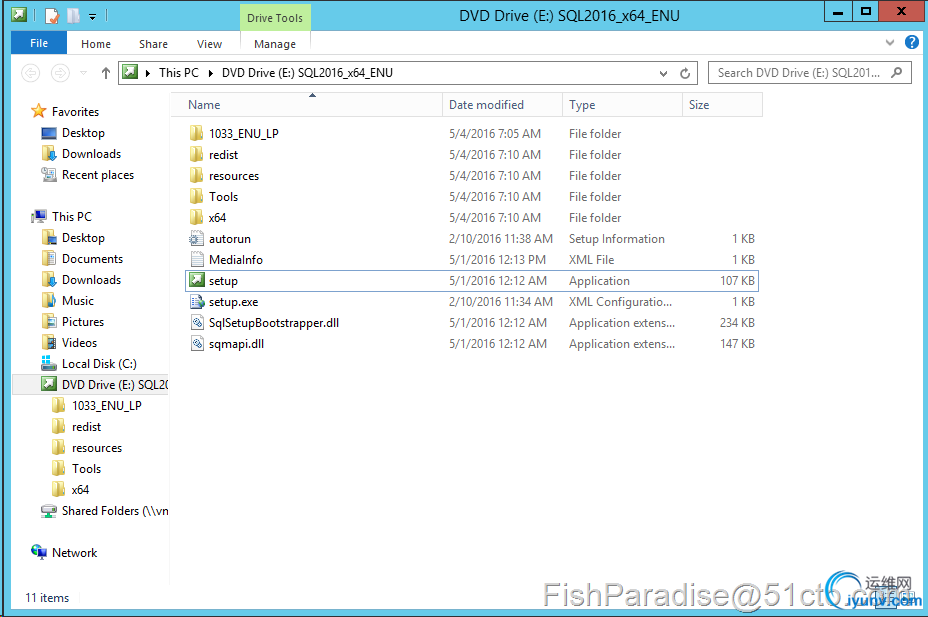This screenshot has height=617, width=928.
Task: Open the Pictures folder in sidebar
Action: coord(83,322)
